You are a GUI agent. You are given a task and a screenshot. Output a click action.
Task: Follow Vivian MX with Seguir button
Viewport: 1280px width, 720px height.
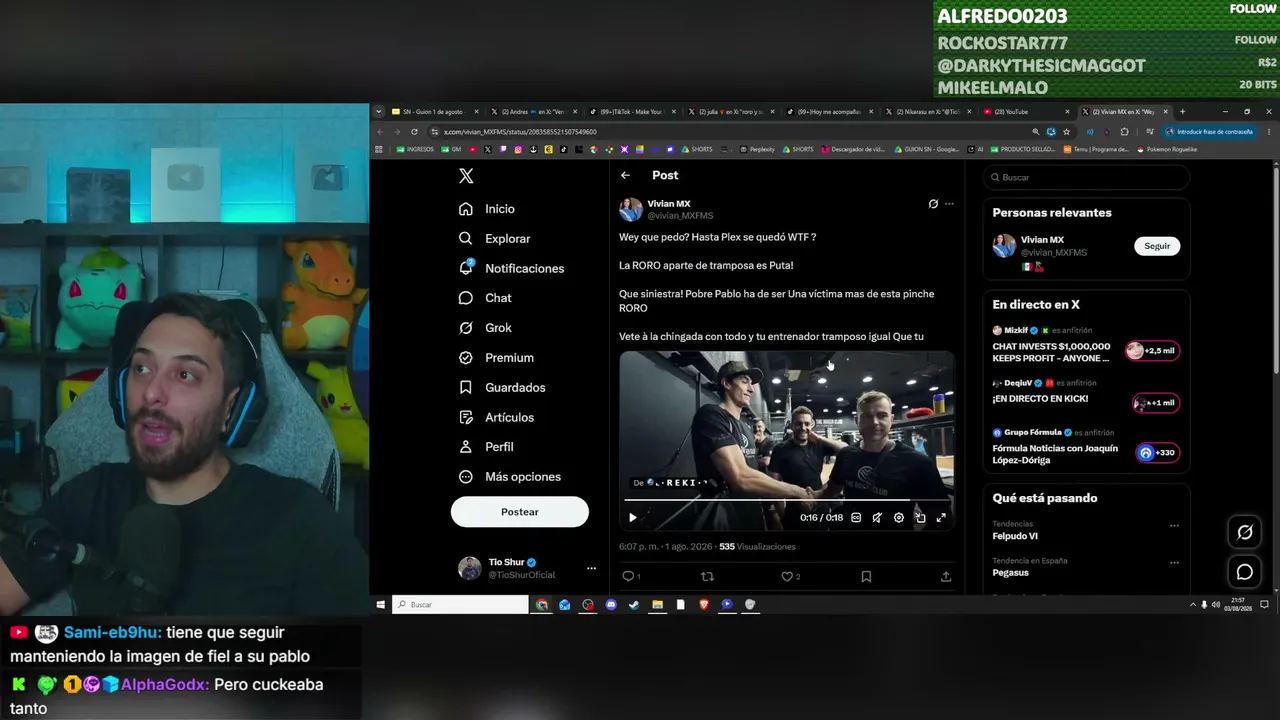[1157, 246]
